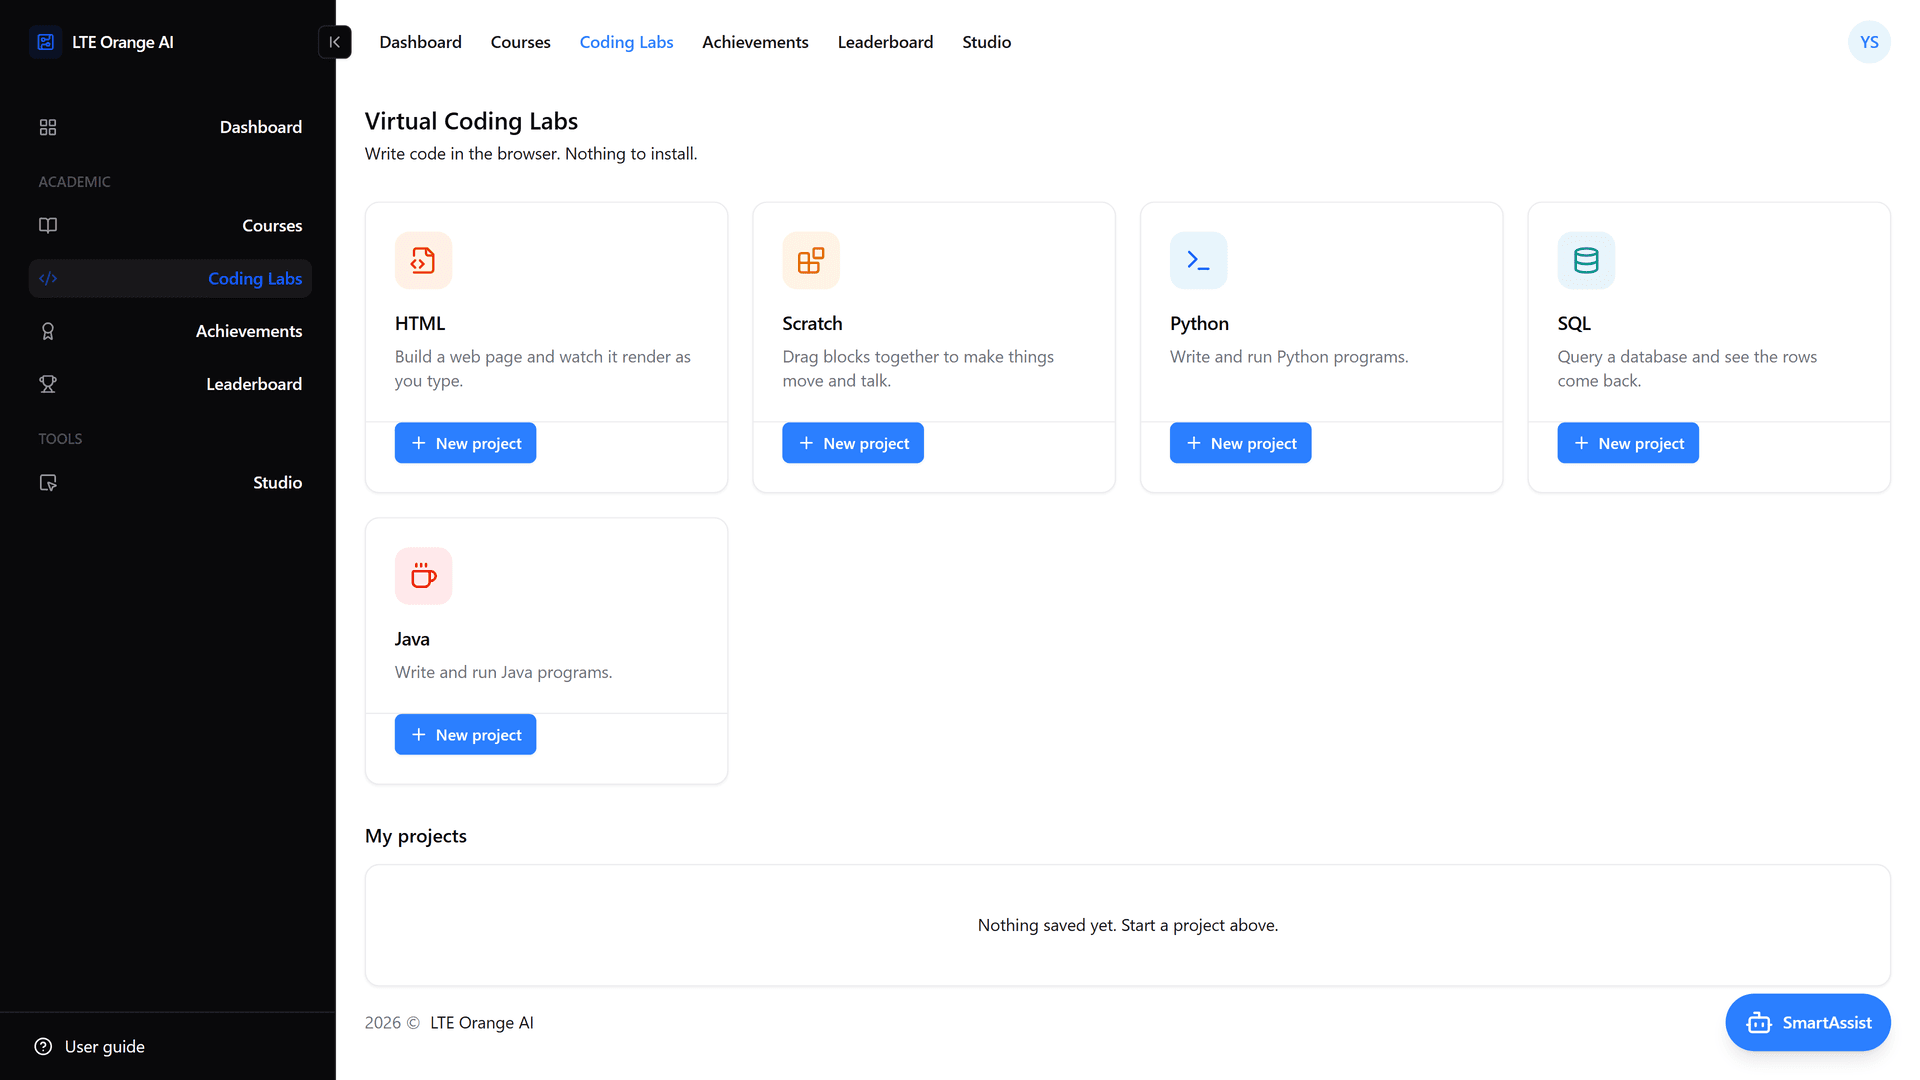
Task: Click the SmartAssist robot icon
Action: point(1759,1023)
